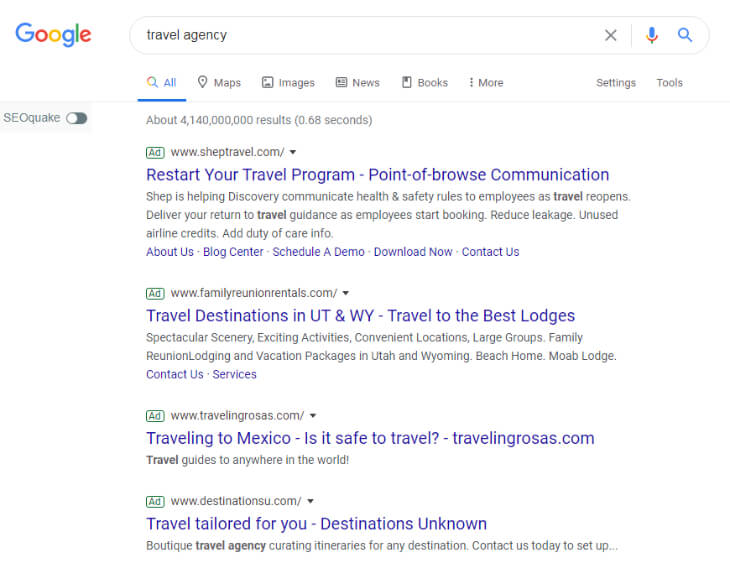Viewport: 730px width, 573px height.
Task: Click the Ad badge next to travelingrosas.com
Action: pyautogui.click(x=155, y=416)
